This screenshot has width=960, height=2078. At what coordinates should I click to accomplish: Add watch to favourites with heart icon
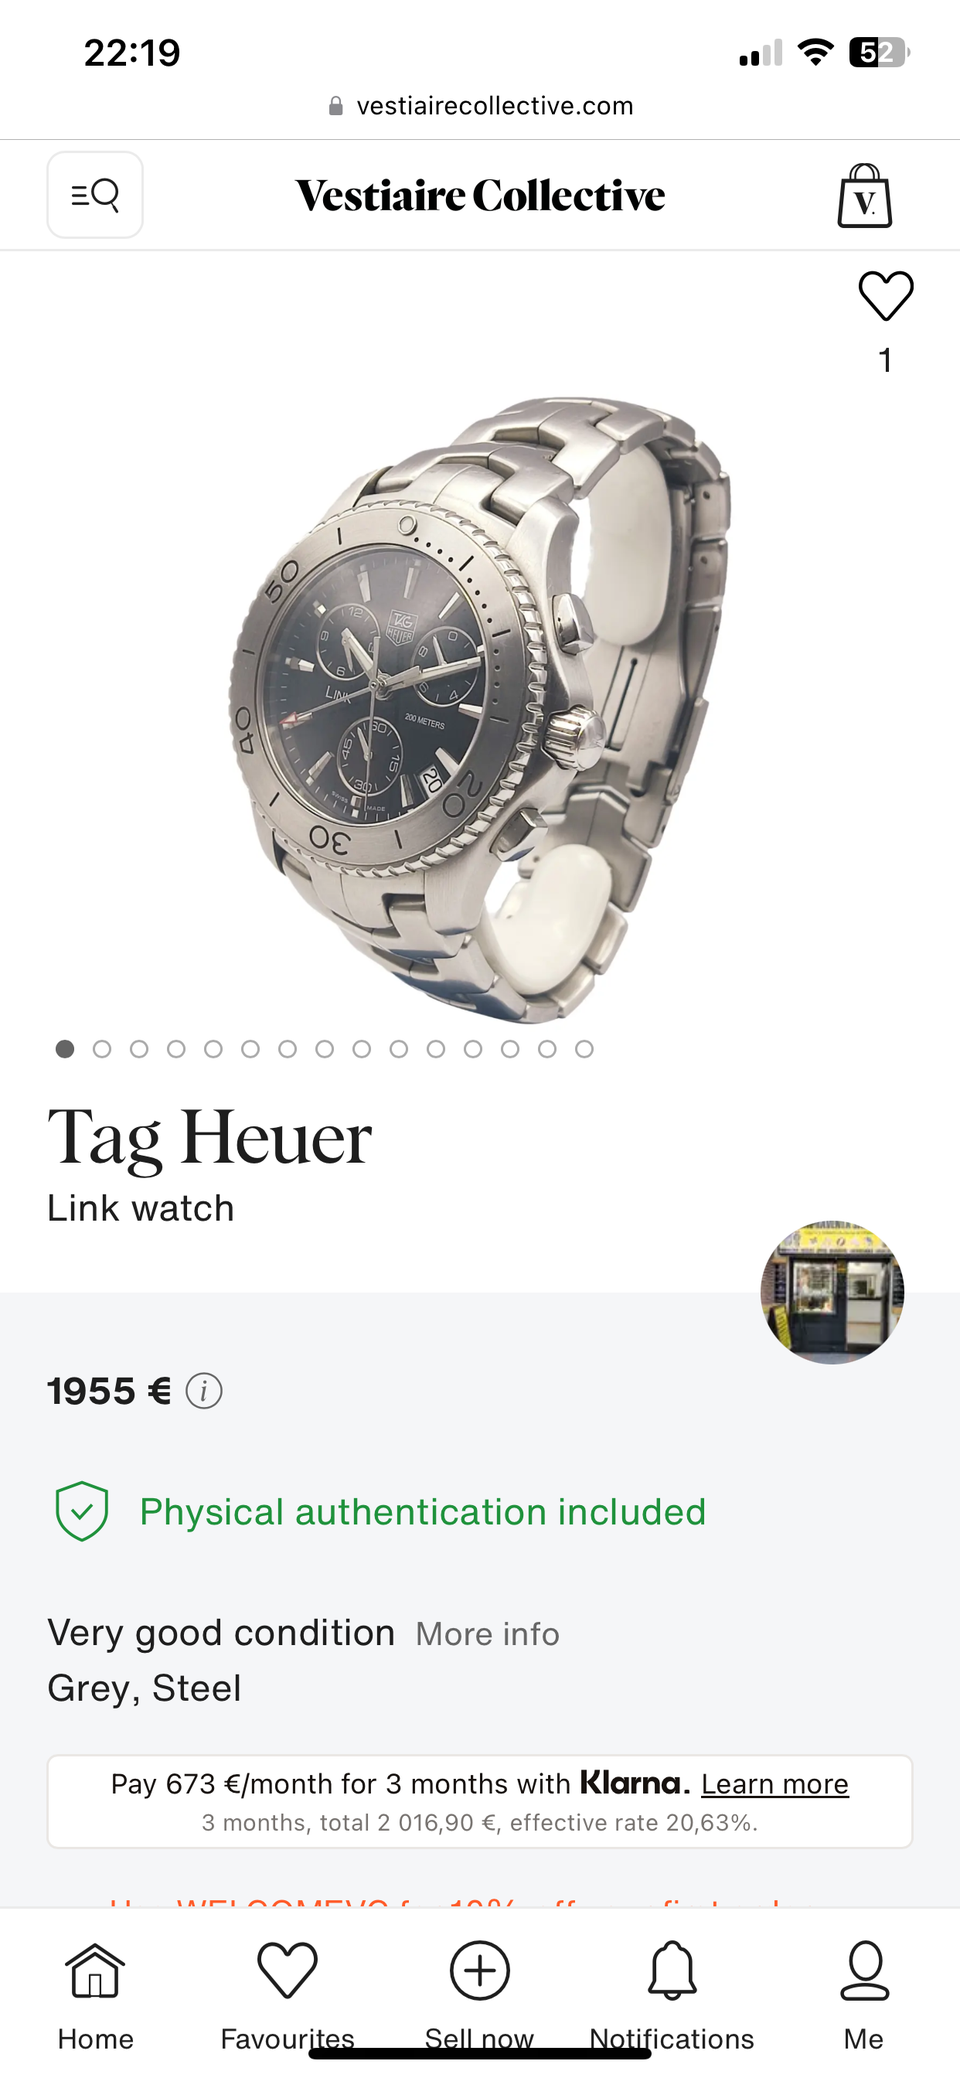(886, 296)
